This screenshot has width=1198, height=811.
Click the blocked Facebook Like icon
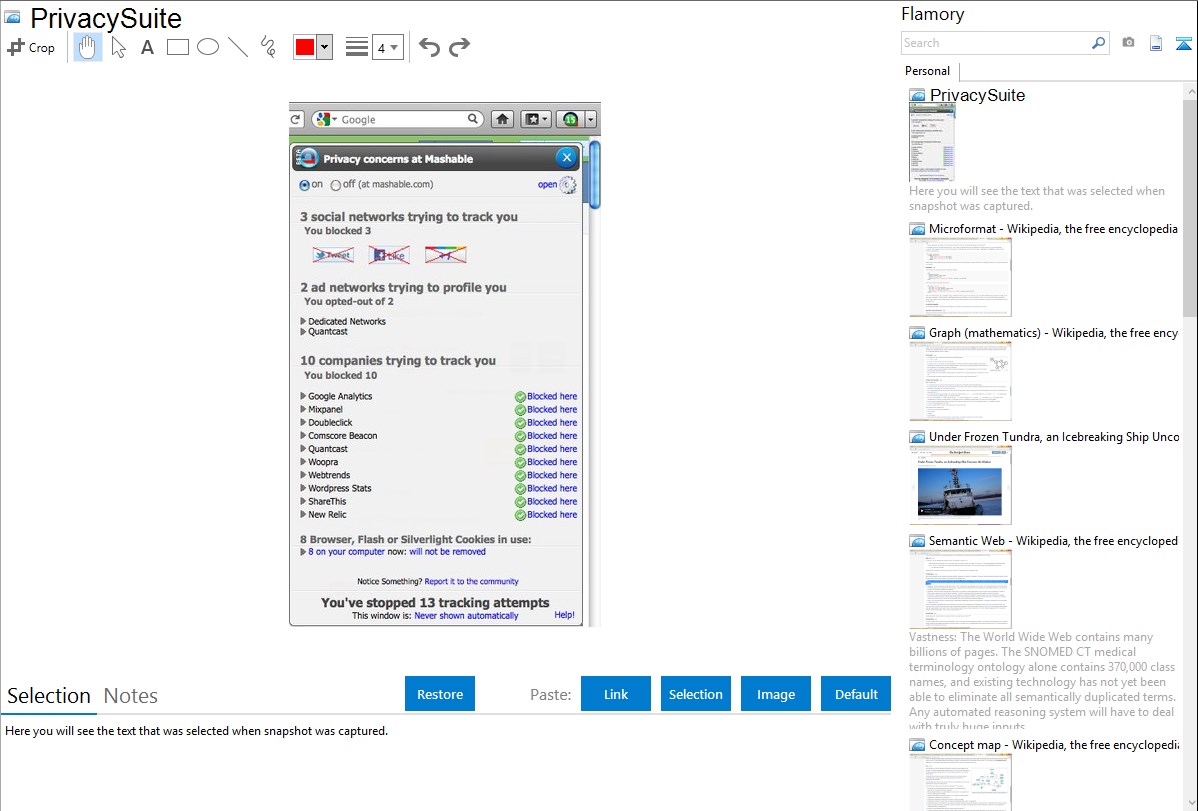tap(389, 255)
